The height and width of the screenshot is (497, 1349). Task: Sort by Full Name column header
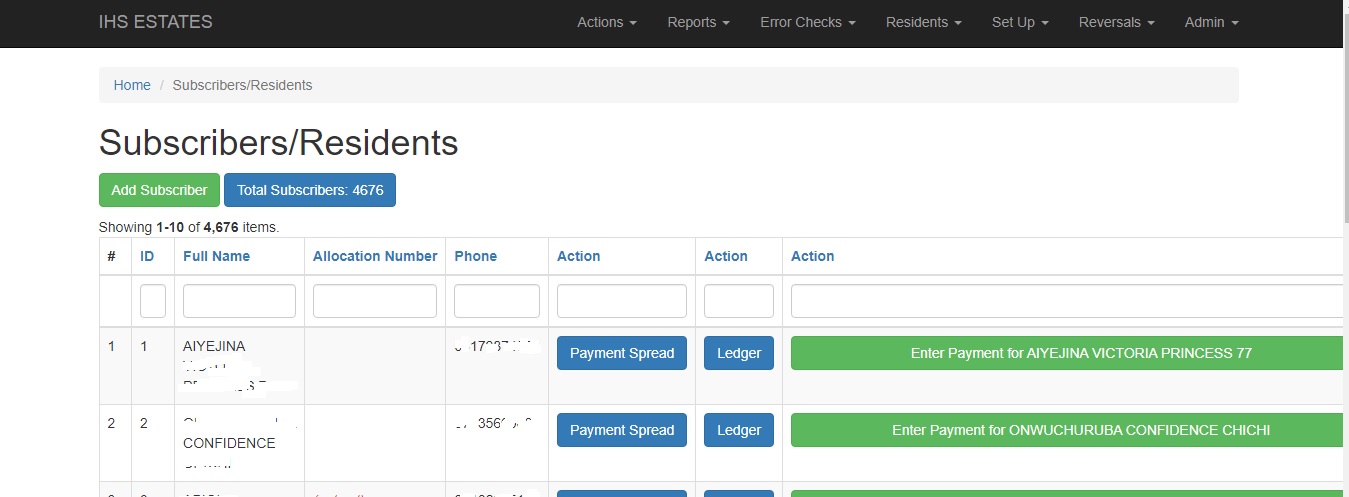click(216, 256)
